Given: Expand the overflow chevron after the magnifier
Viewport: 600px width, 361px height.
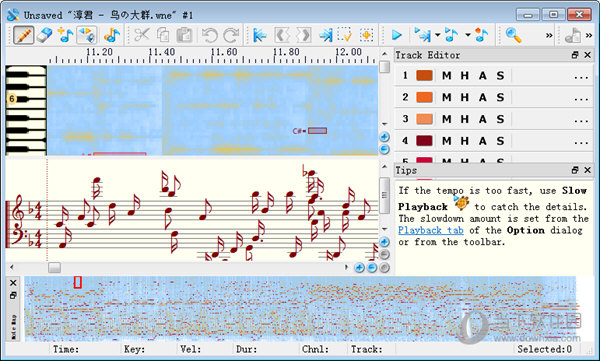Looking at the screenshot, I should pyautogui.click(x=549, y=36).
